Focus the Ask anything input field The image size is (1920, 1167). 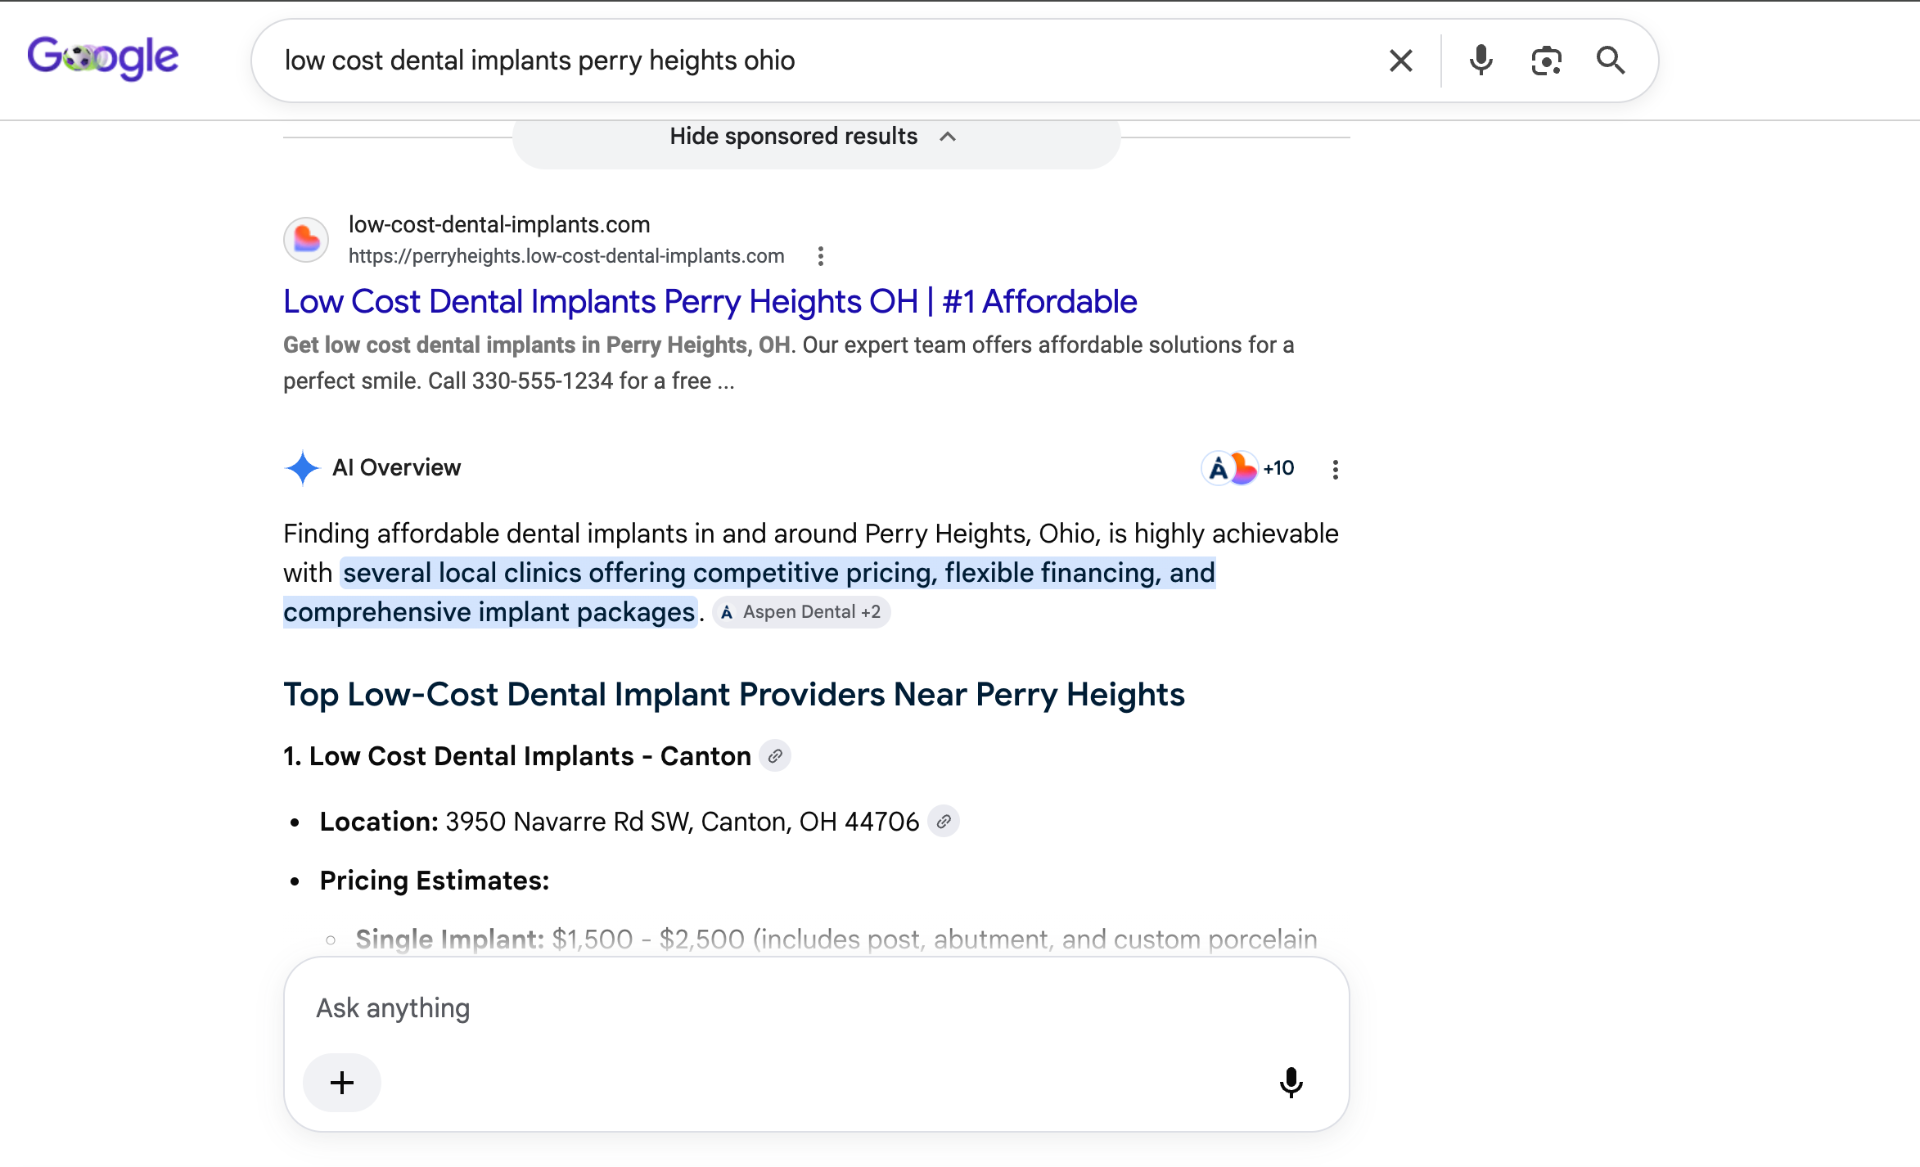(x=816, y=1008)
